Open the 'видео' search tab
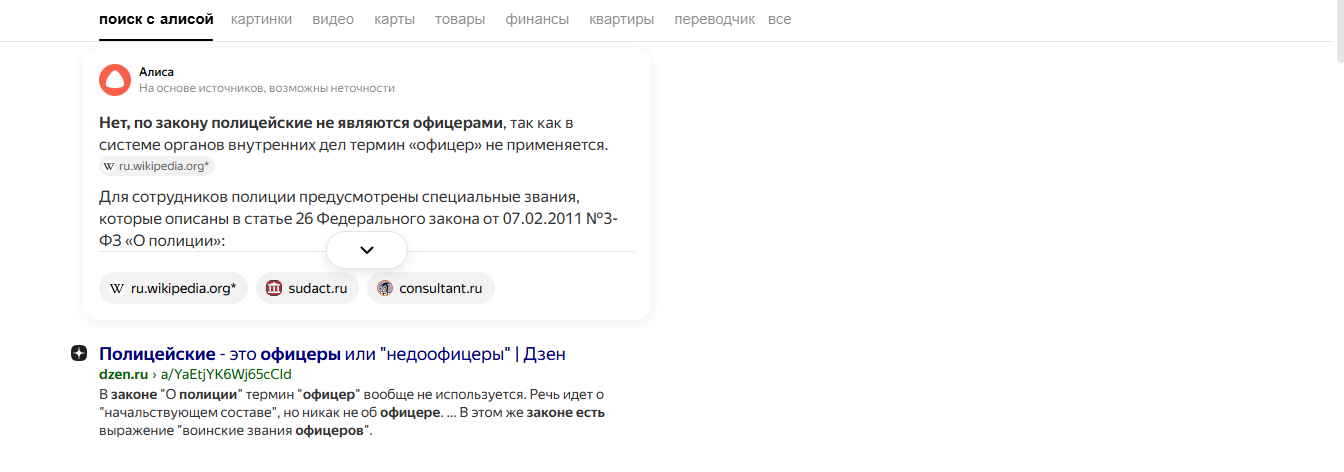Screen dimensions: 1344x472 pos(333,19)
